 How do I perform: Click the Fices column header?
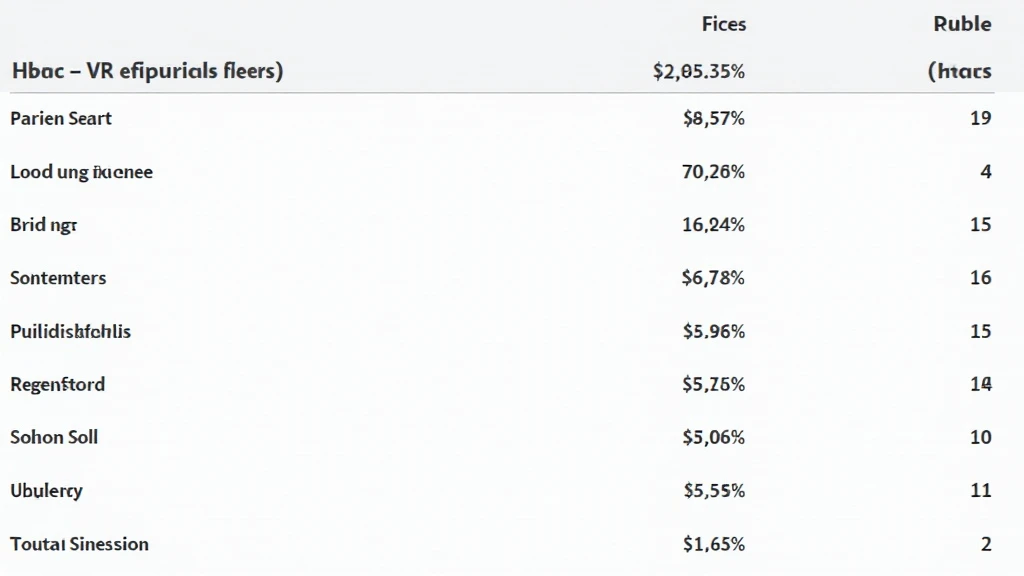point(724,24)
